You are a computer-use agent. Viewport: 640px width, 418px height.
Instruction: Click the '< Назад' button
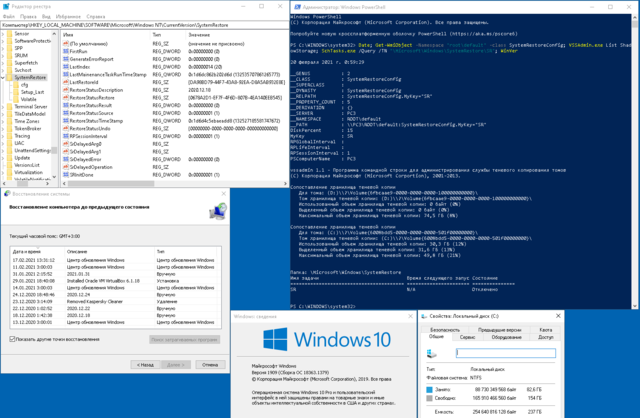click(x=145, y=365)
